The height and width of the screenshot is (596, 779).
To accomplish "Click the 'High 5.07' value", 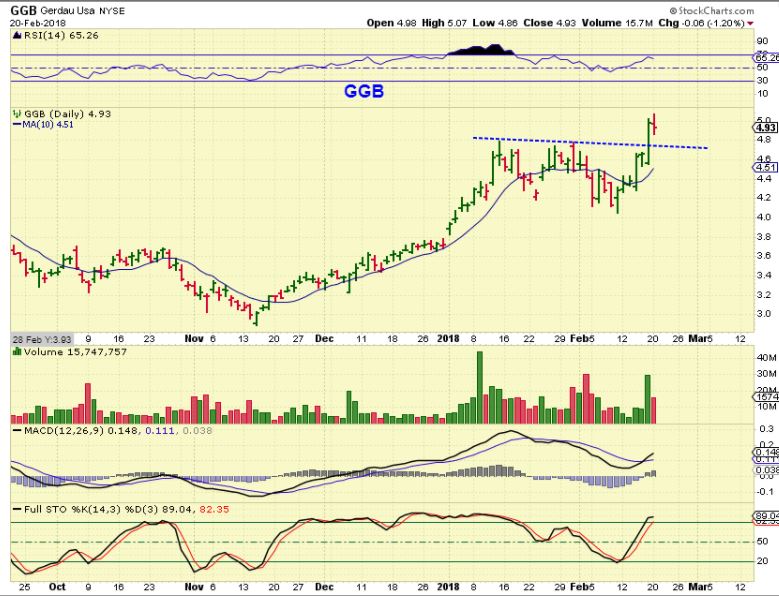I will coord(444,23).
